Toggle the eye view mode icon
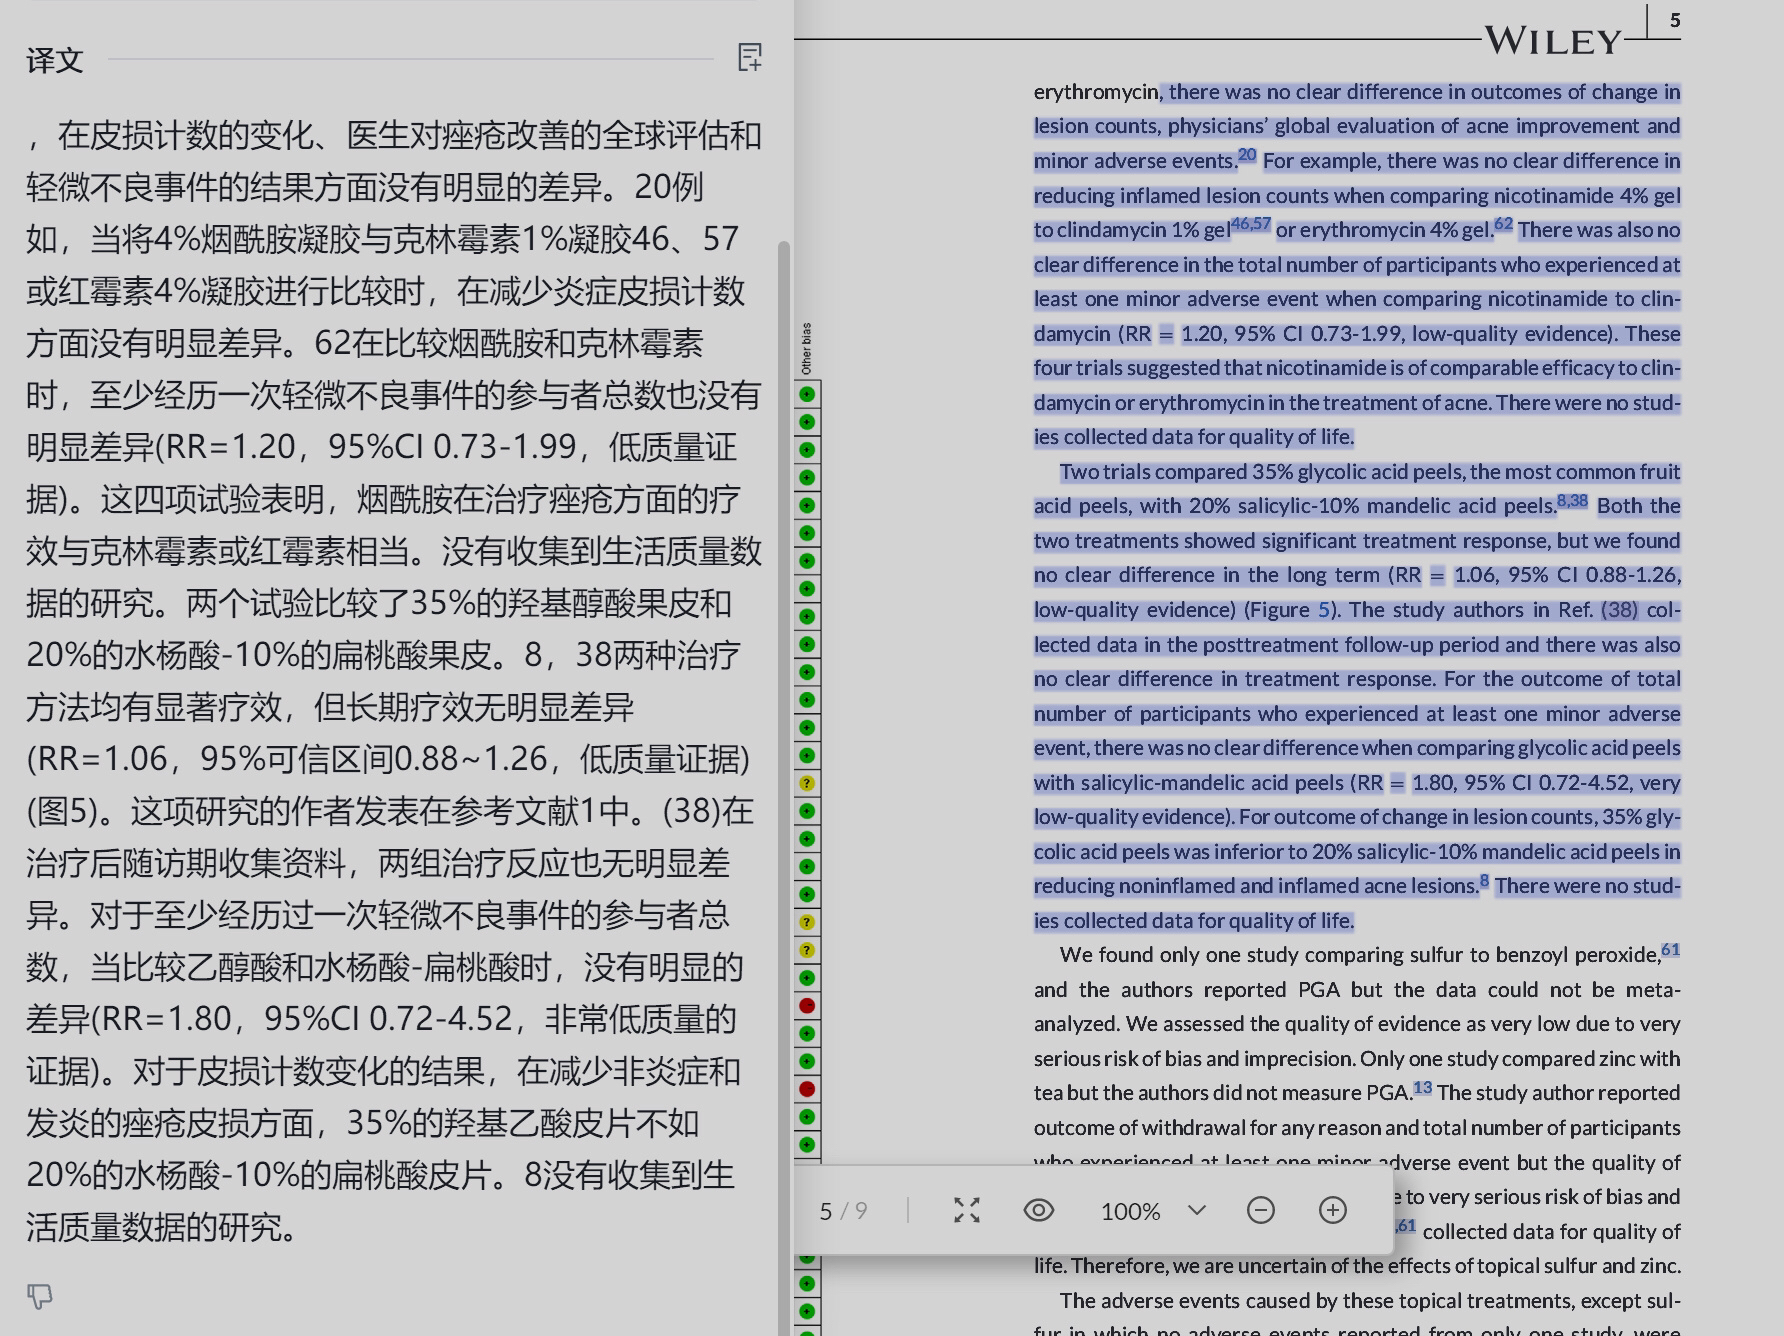 coord(1039,1211)
